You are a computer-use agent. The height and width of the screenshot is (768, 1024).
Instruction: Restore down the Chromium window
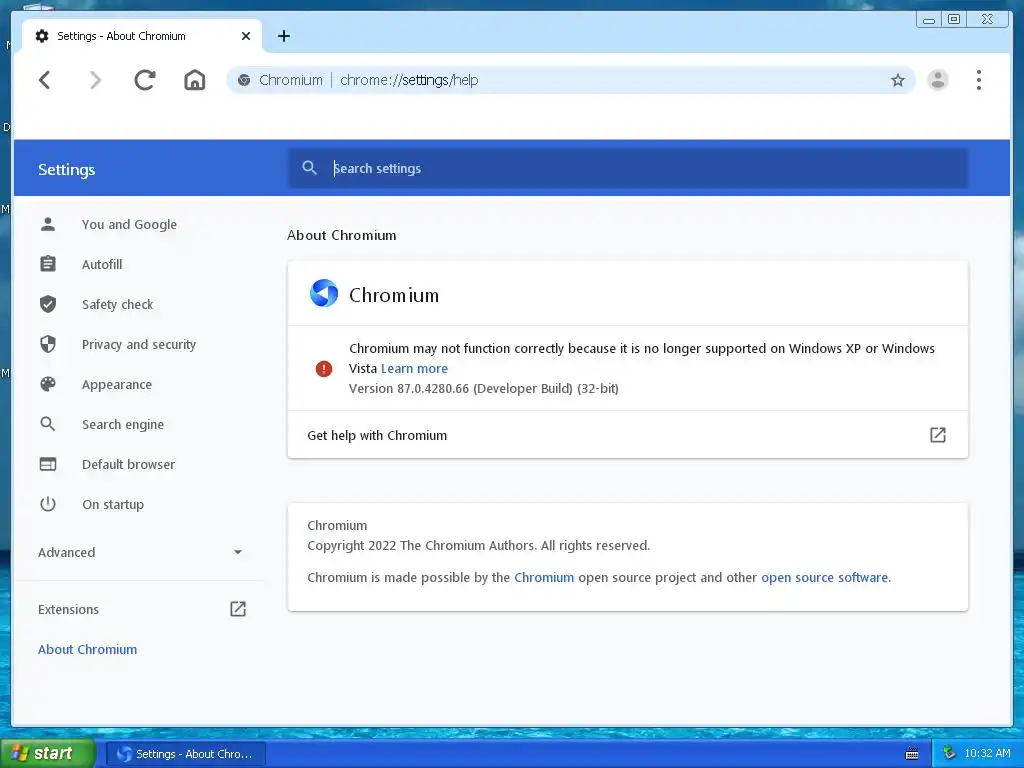953,20
